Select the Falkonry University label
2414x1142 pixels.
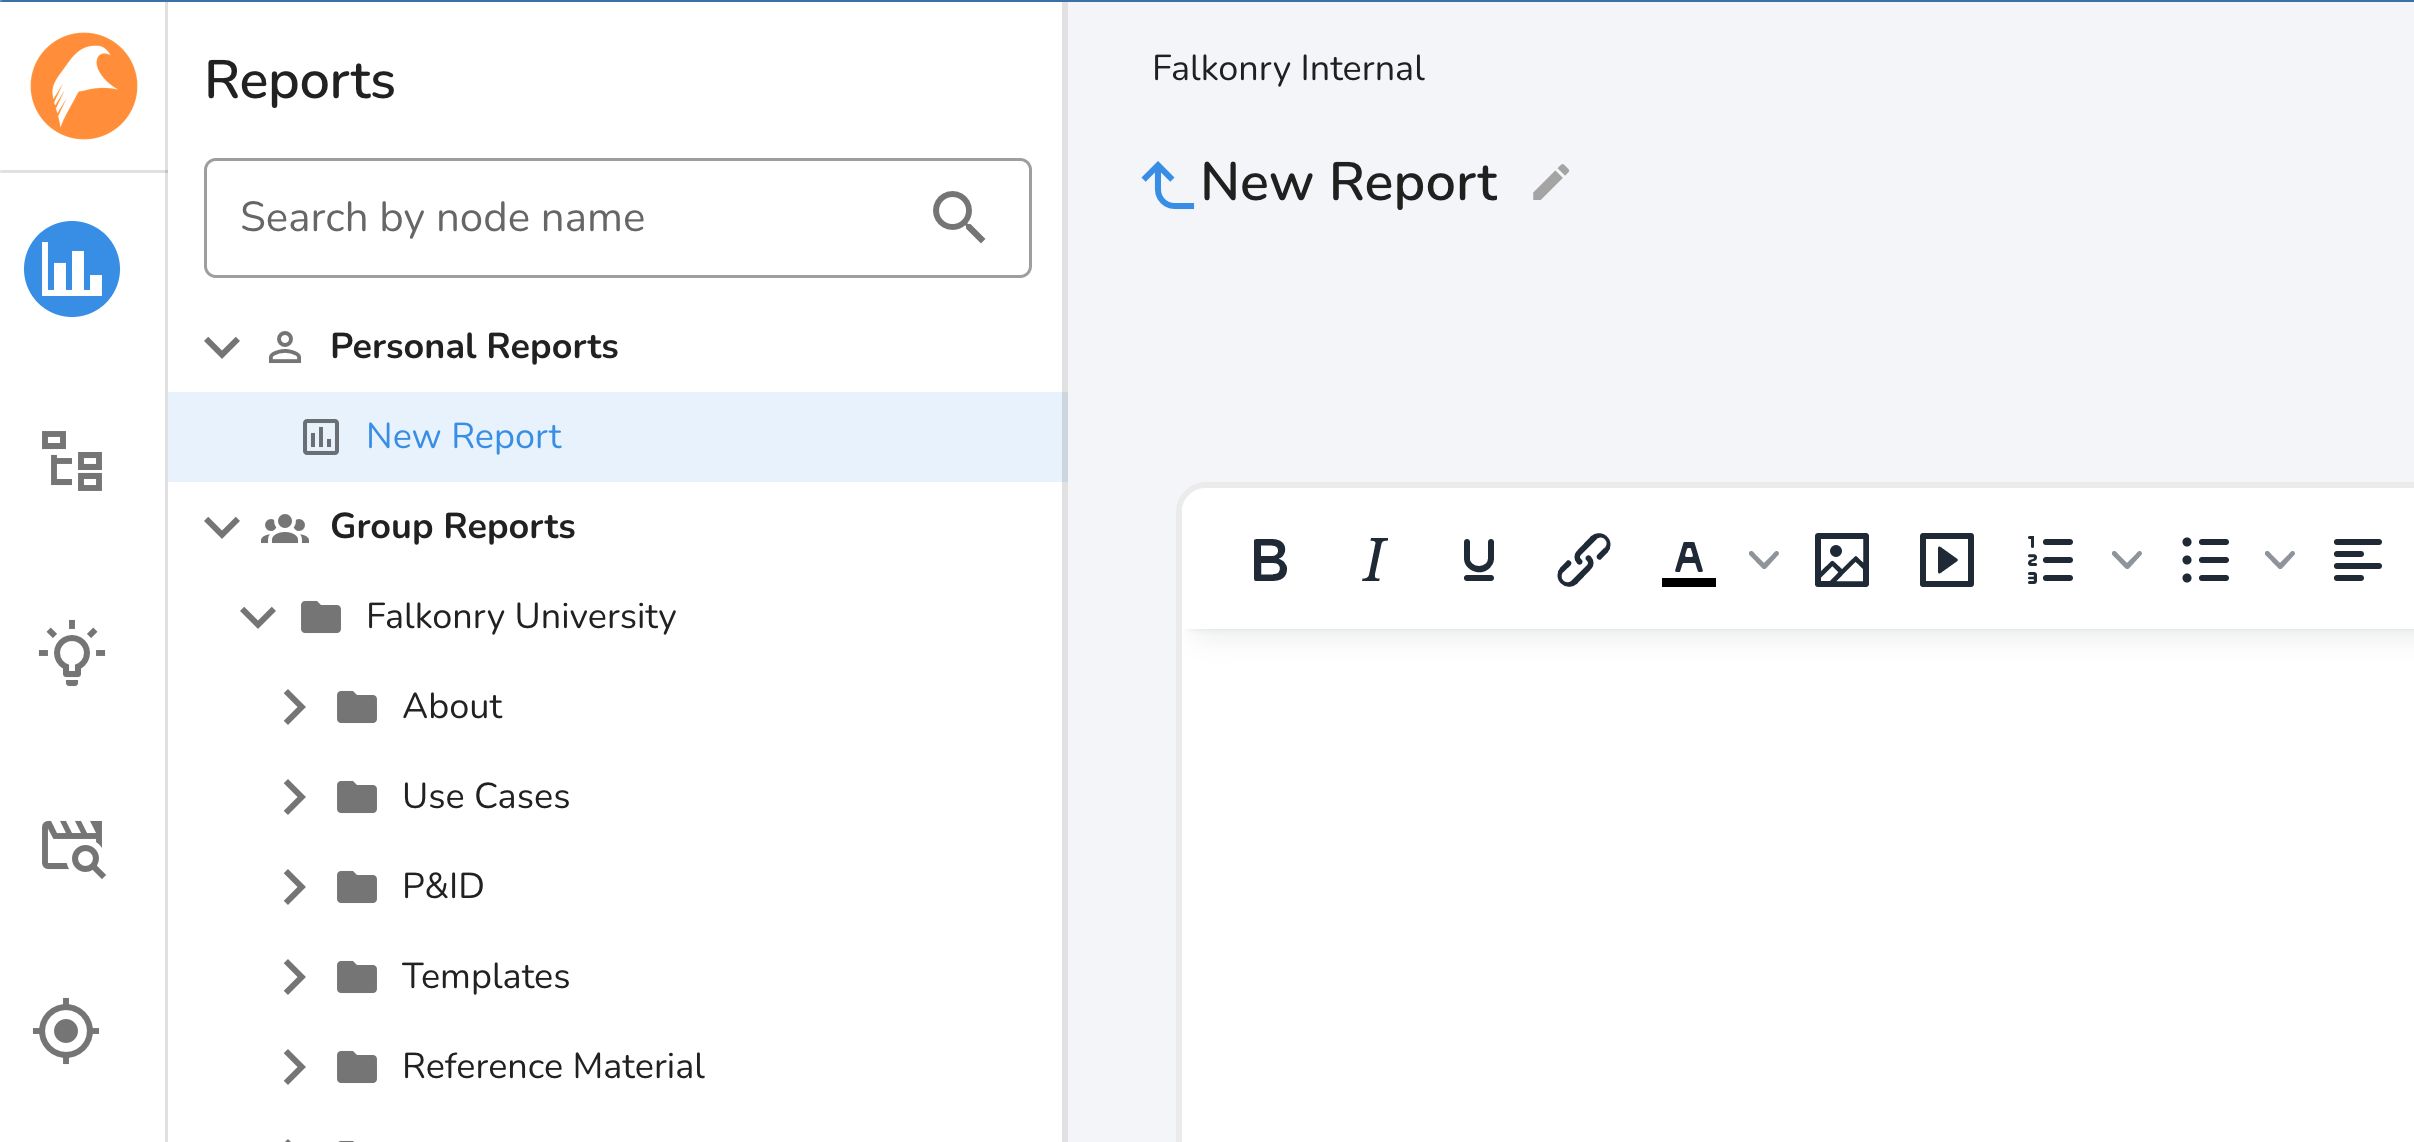pos(521,616)
